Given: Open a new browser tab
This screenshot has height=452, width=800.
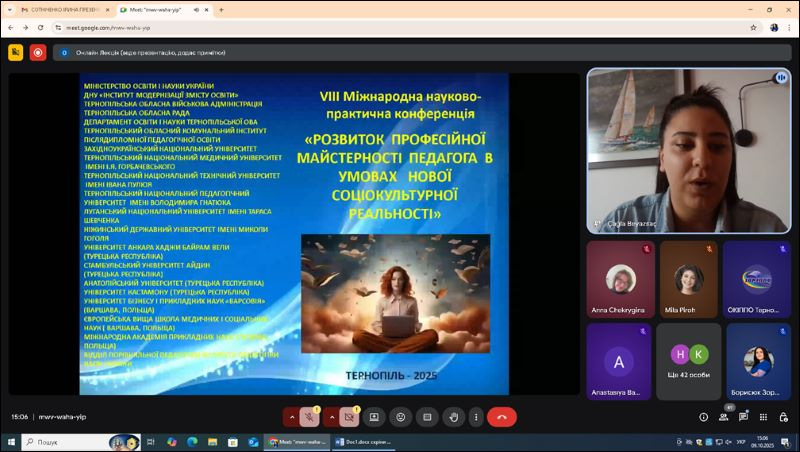Looking at the screenshot, I should [221, 9].
